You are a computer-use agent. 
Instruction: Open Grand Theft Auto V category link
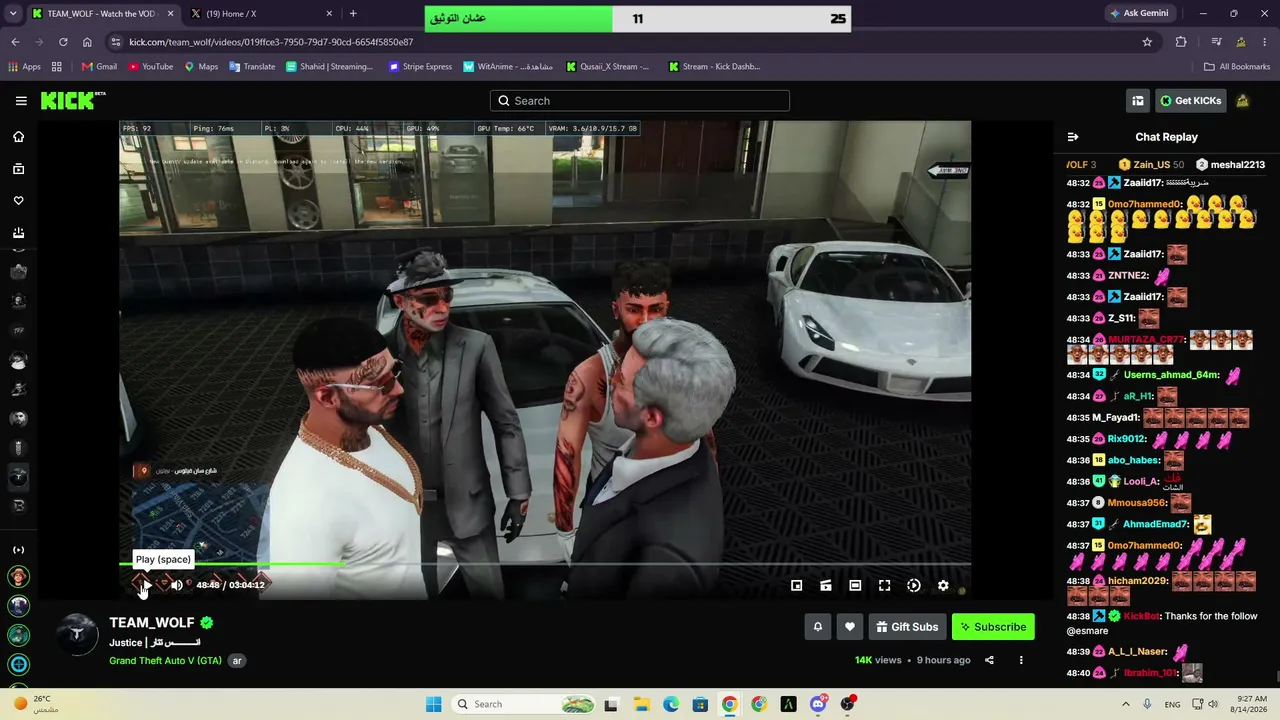point(166,661)
